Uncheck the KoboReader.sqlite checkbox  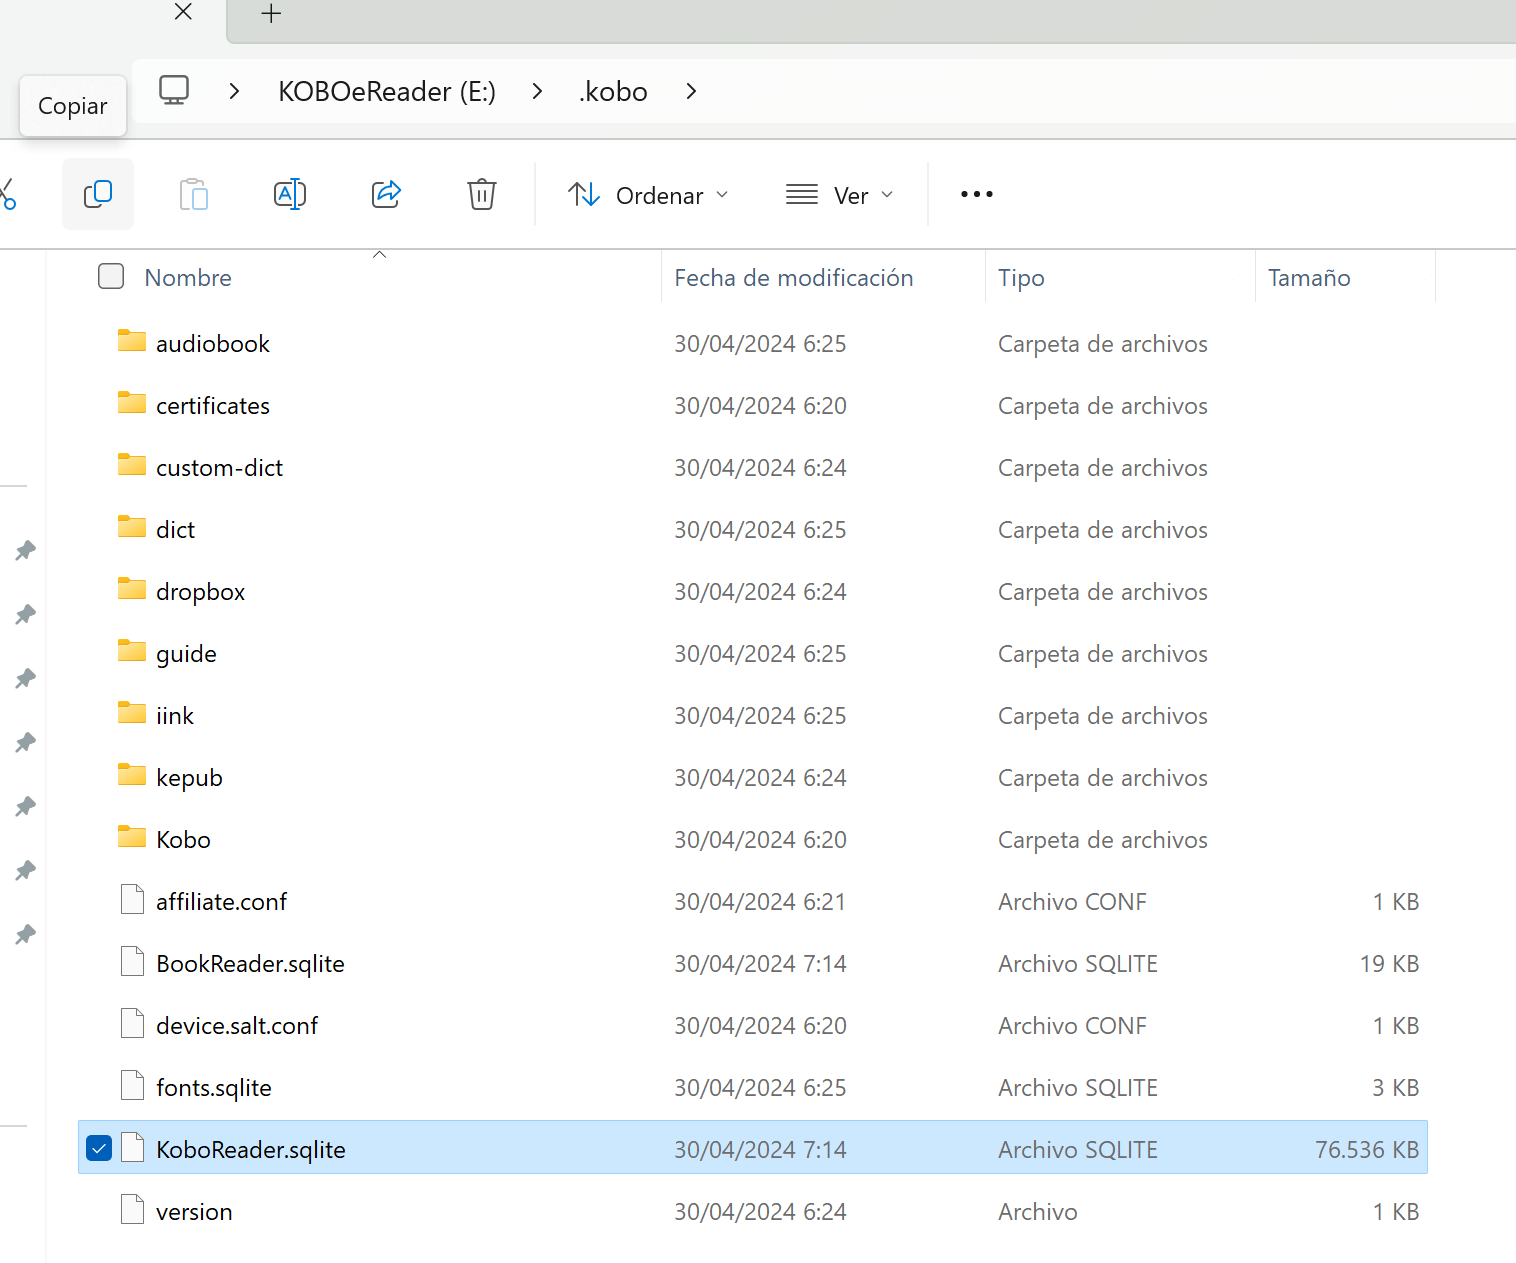99,1149
